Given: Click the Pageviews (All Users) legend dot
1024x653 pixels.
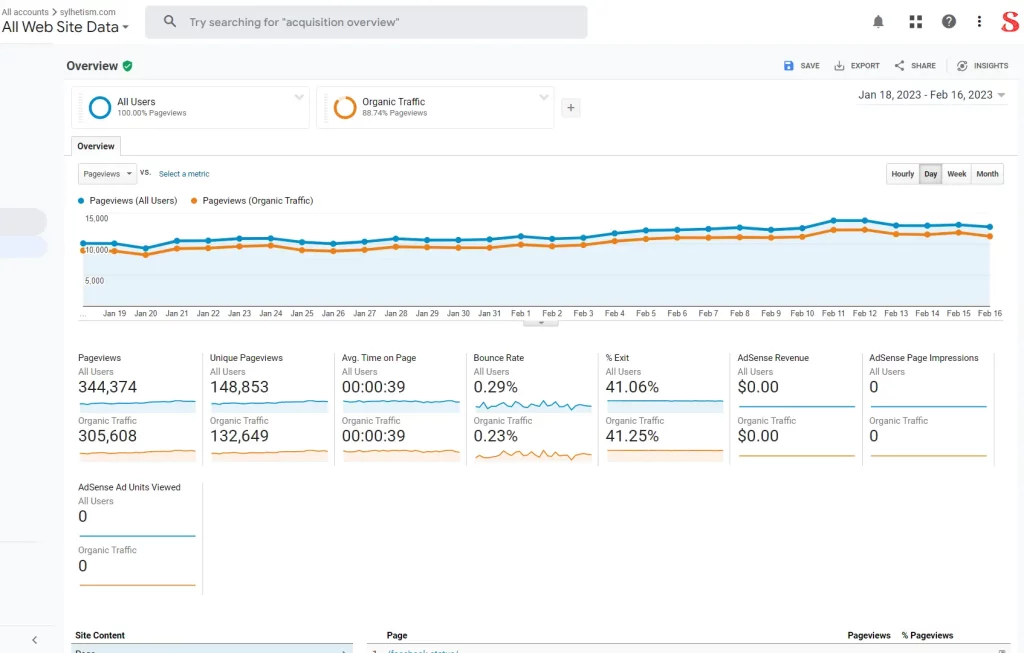Looking at the screenshot, I should pyautogui.click(x=81, y=201).
